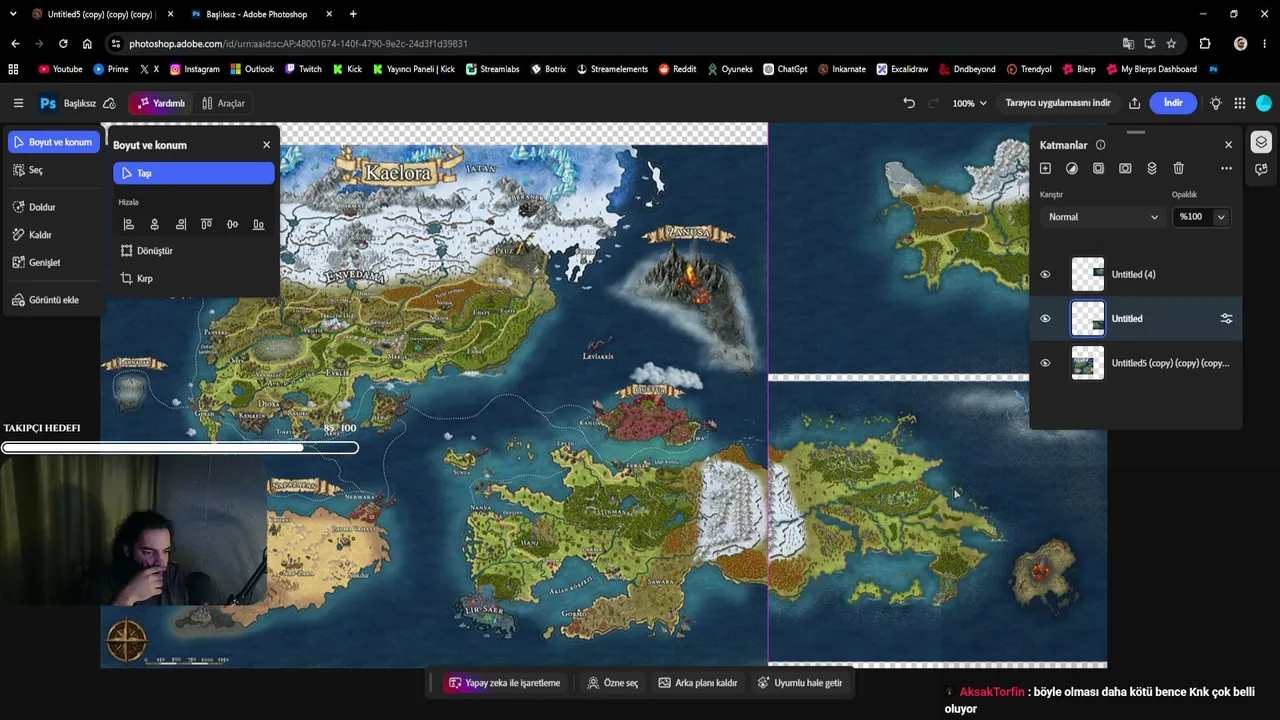Viewport: 1280px width, 720px height.
Task: Click the Taşı move button
Action: pyautogui.click(x=194, y=173)
